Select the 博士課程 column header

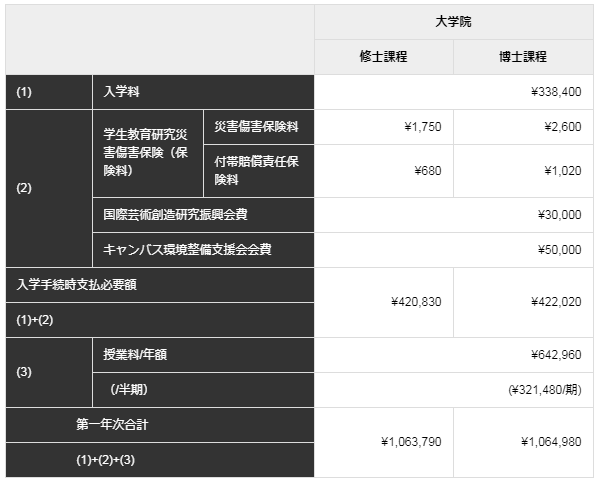click(x=523, y=57)
